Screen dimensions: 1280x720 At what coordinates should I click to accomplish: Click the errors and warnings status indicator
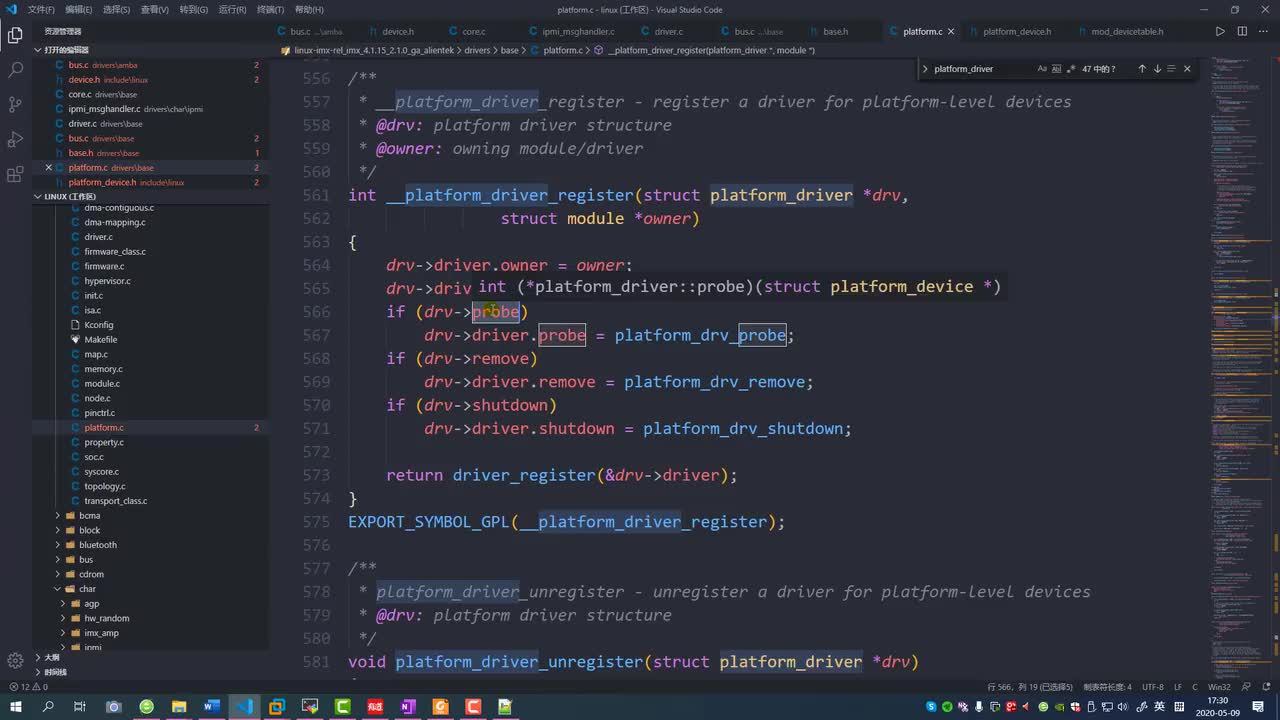click(x=28, y=687)
